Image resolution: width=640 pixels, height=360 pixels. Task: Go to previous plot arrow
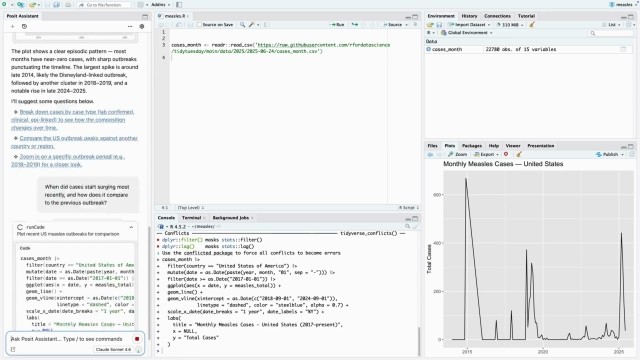tap(430, 154)
